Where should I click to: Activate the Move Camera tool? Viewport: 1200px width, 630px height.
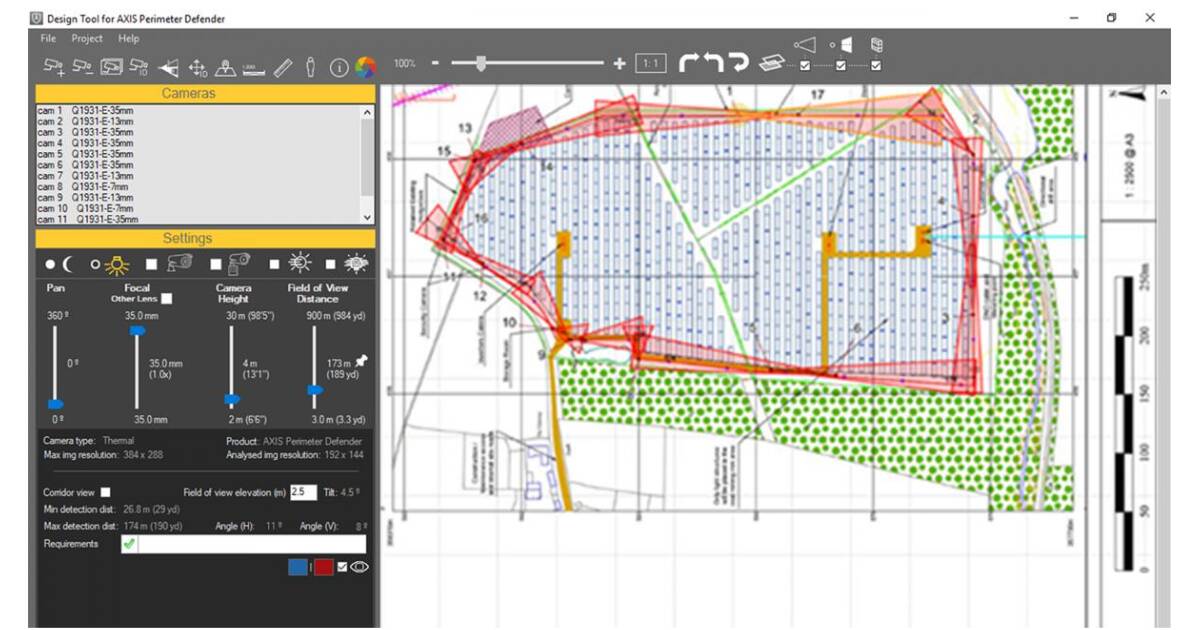(198, 65)
